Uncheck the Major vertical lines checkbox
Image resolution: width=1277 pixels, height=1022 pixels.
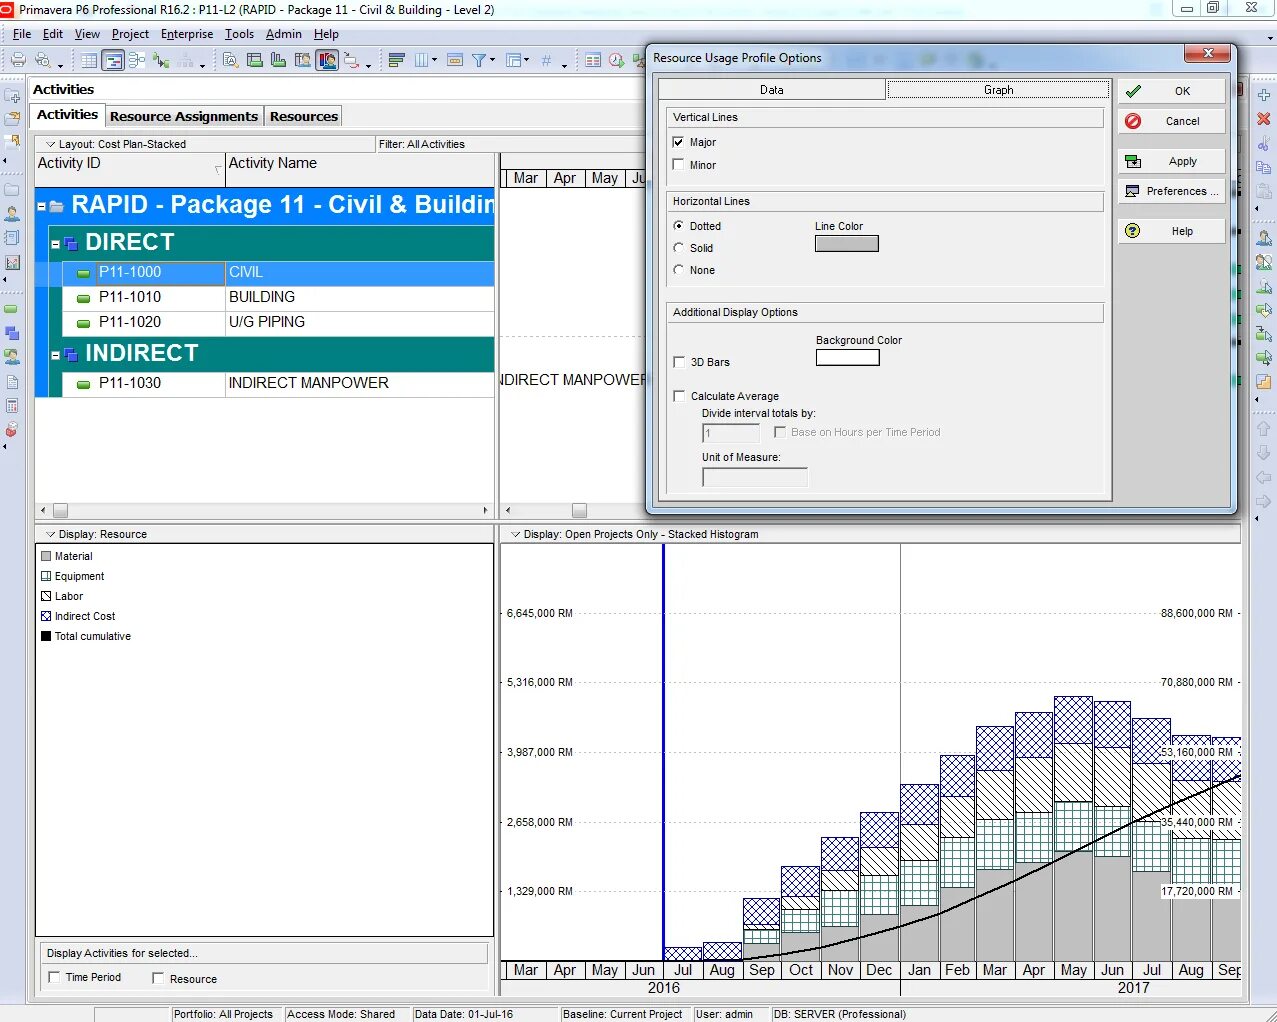coord(679,142)
